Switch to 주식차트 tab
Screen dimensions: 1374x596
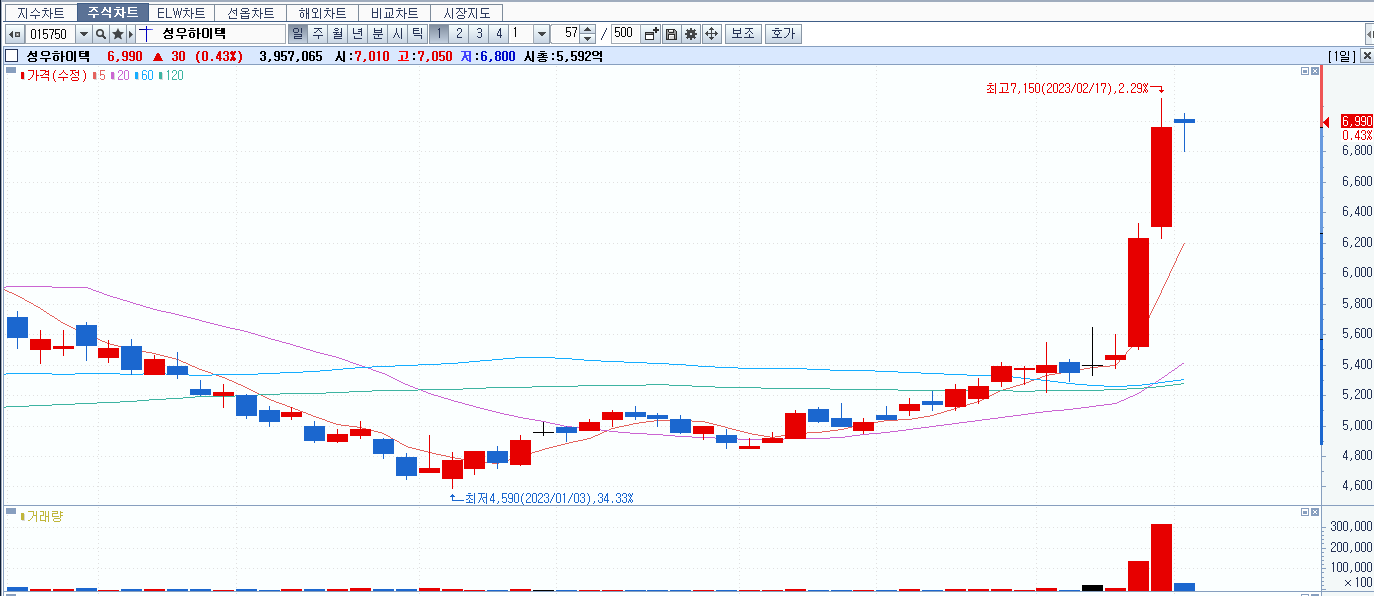tap(113, 13)
